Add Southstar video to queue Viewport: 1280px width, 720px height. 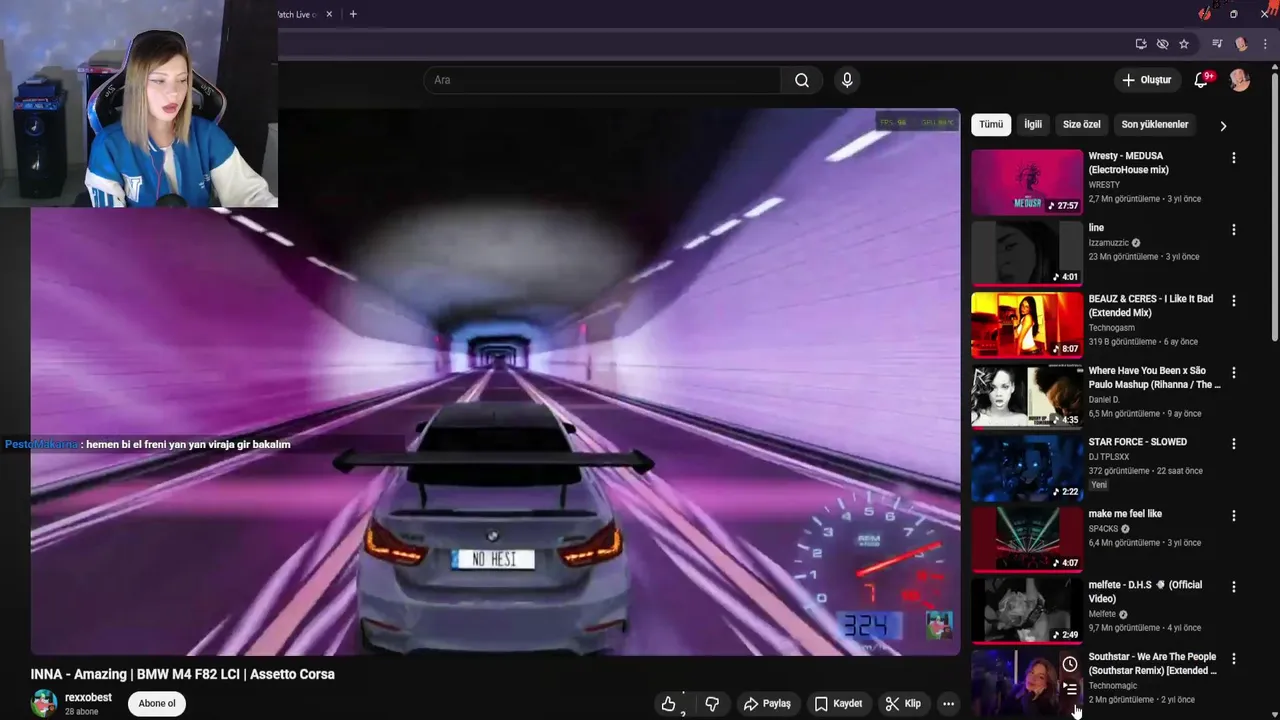pyautogui.click(x=1070, y=689)
